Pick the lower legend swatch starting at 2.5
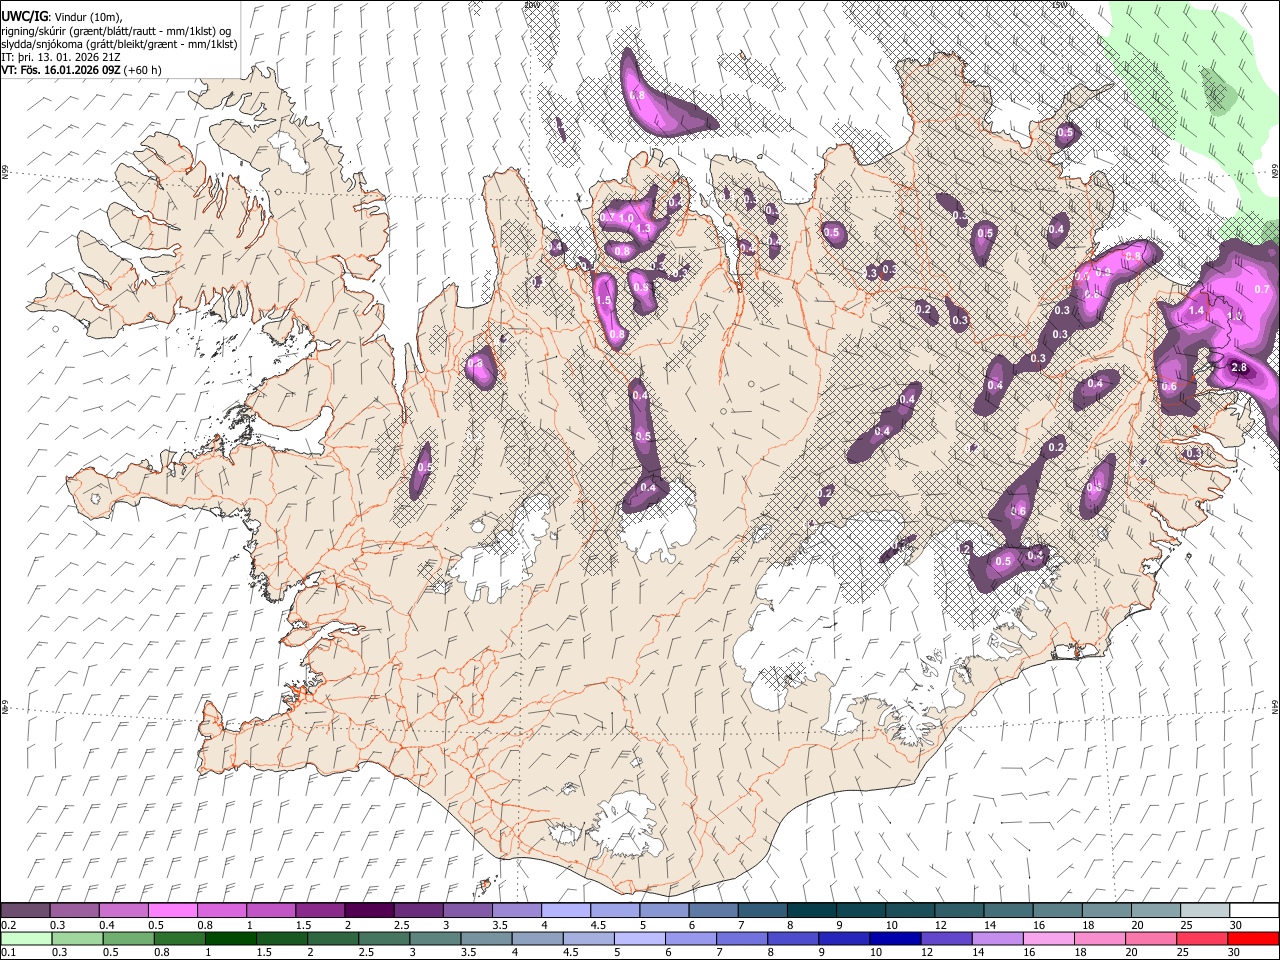This screenshot has width=1280, height=960. [x=384, y=938]
